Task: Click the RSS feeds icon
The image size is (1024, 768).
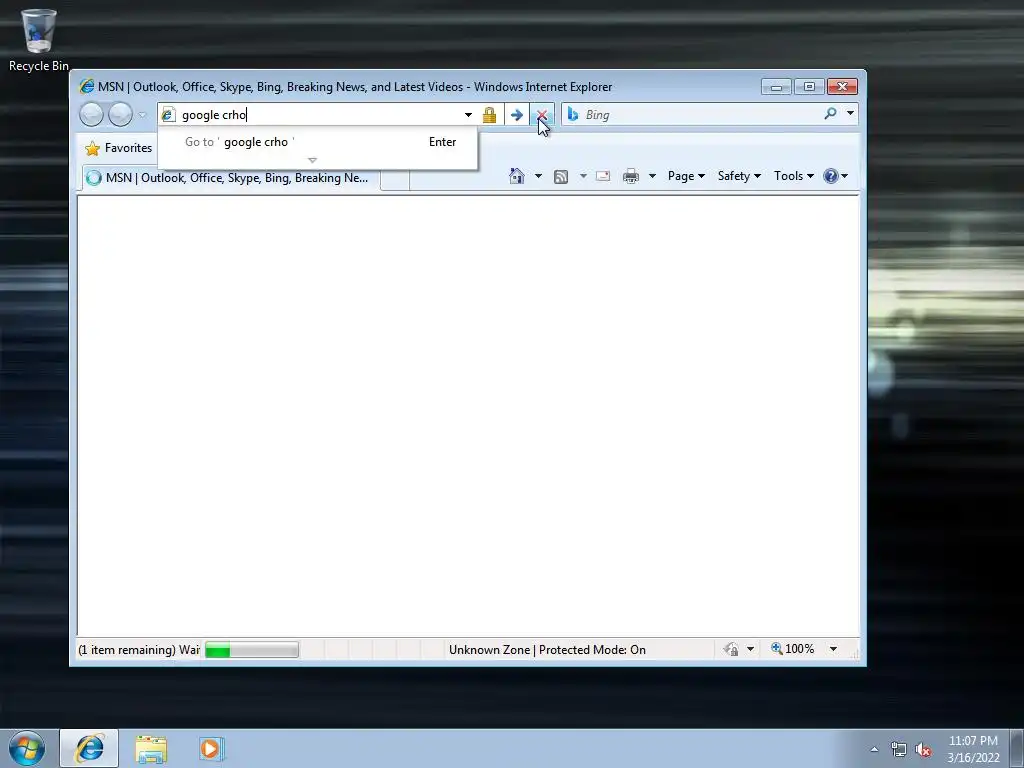Action: coord(560,176)
